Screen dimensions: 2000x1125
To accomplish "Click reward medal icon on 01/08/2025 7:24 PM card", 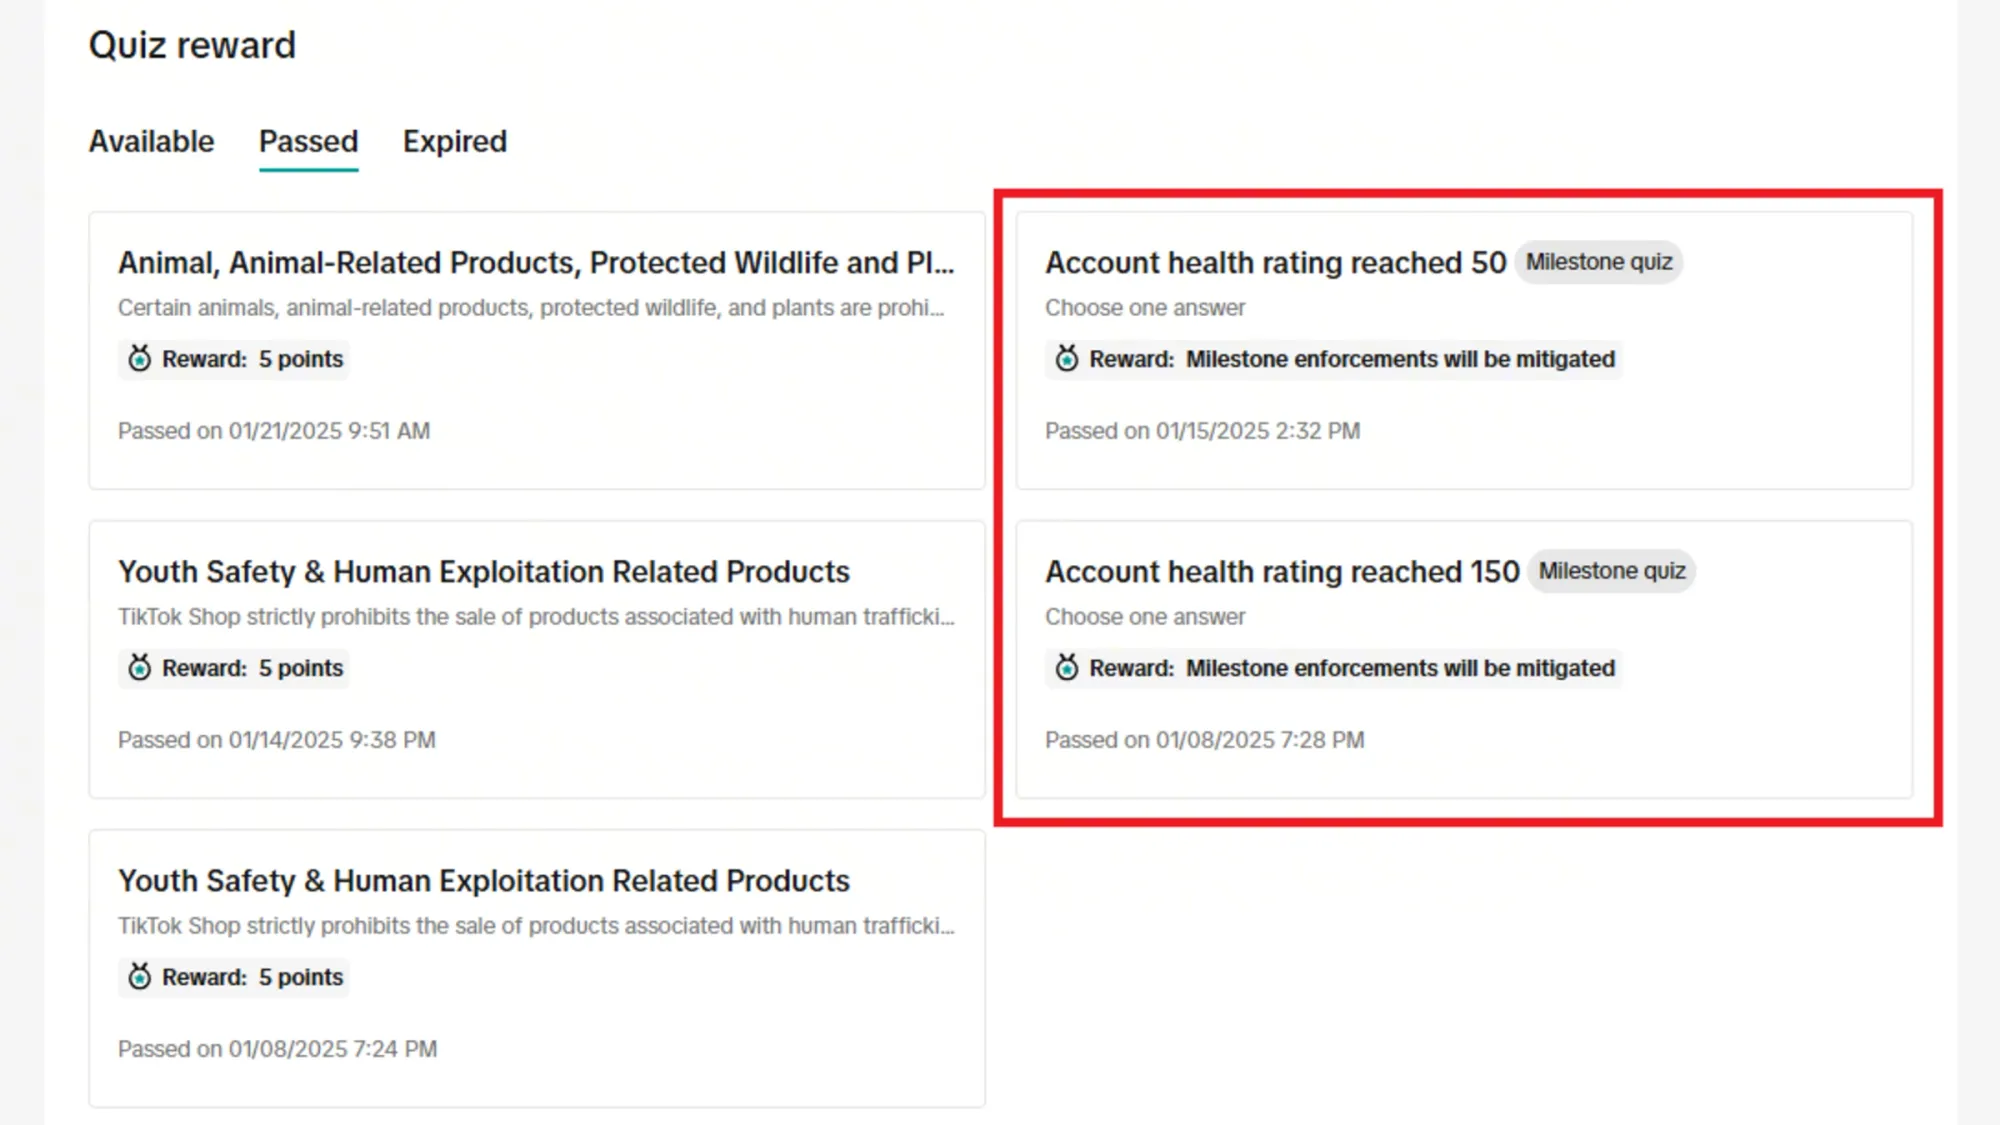I will (x=140, y=976).
